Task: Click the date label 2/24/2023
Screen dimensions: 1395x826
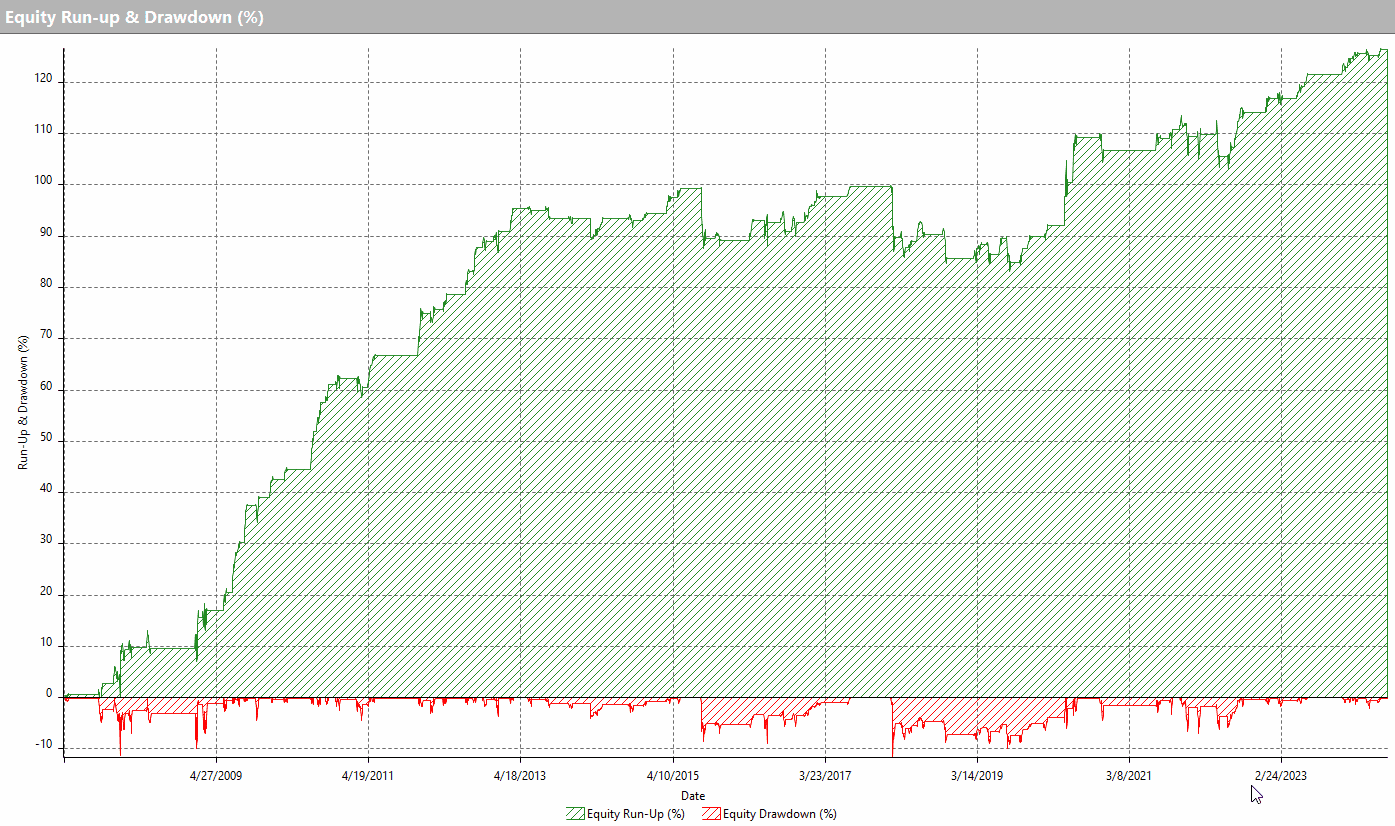Action: click(x=1281, y=776)
